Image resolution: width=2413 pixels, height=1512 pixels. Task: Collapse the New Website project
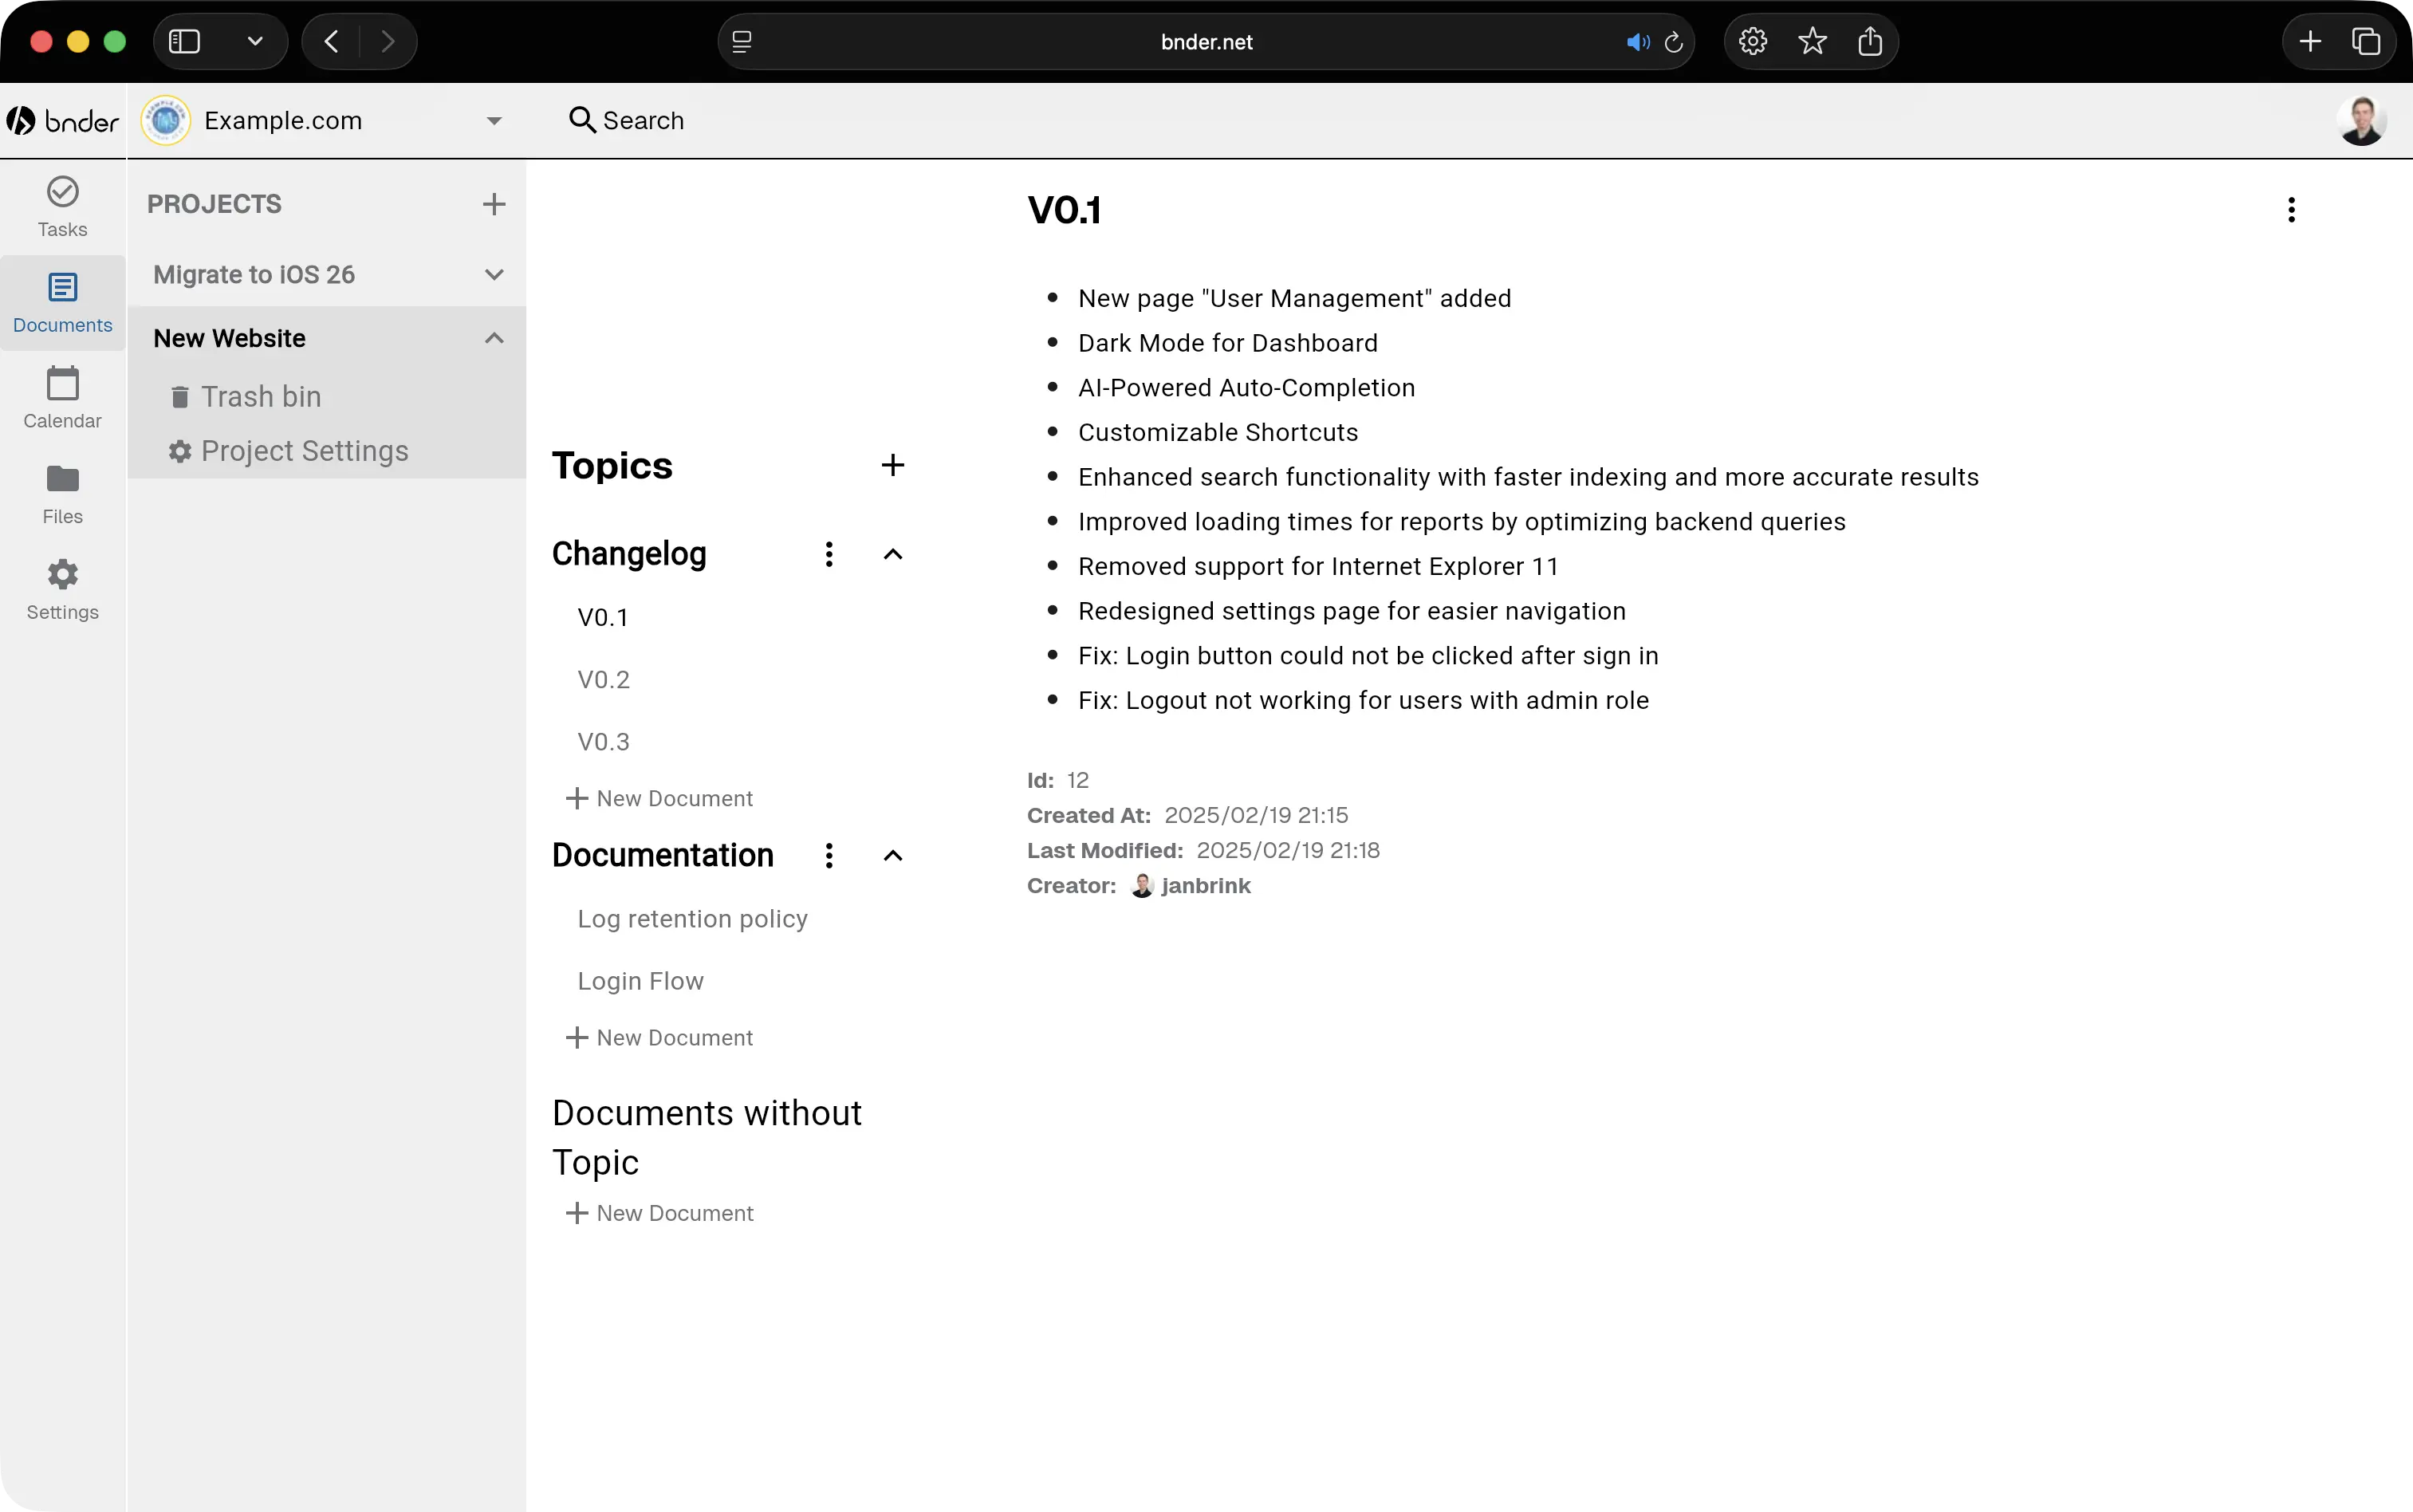click(x=494, y=337)
